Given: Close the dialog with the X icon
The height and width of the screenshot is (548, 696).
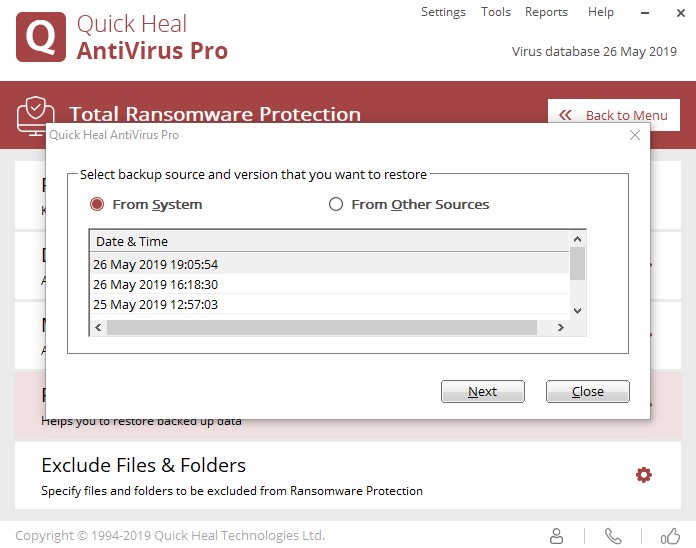Looking at the screenshot, I should click(x=634, y=135).
